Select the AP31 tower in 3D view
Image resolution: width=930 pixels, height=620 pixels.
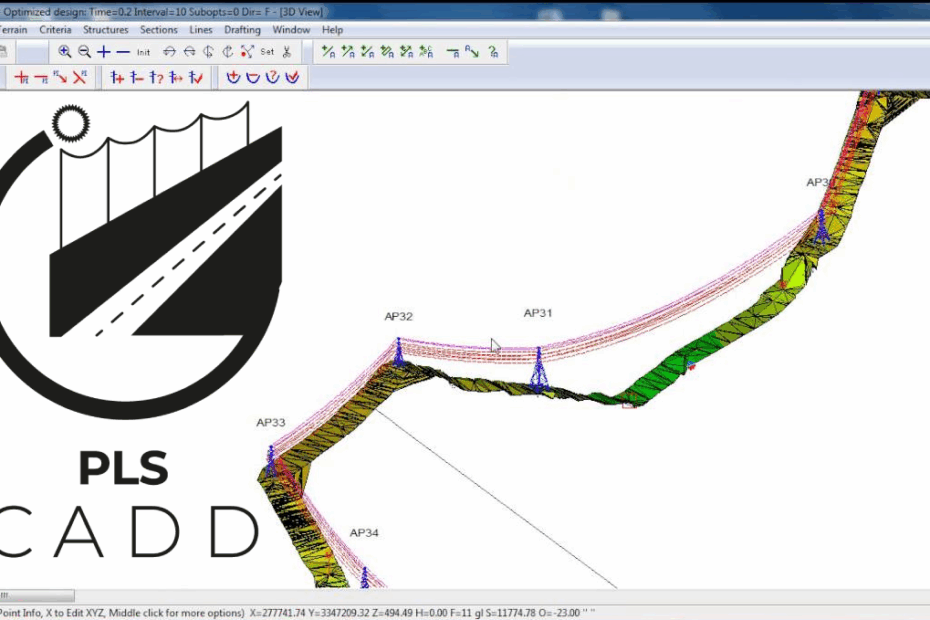click(x=538, y=369)
